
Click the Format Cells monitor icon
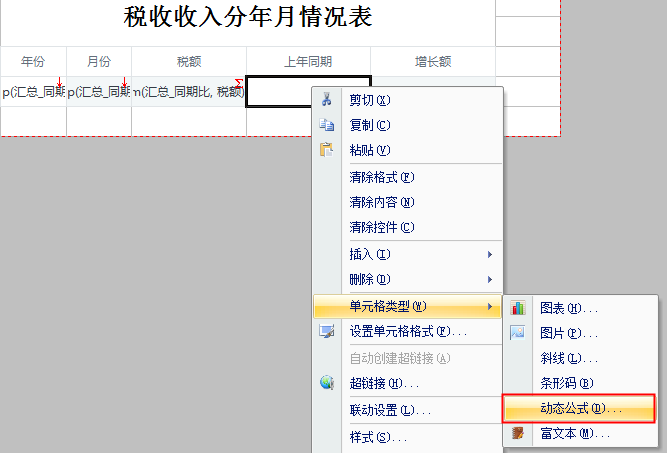pos(327,331)
